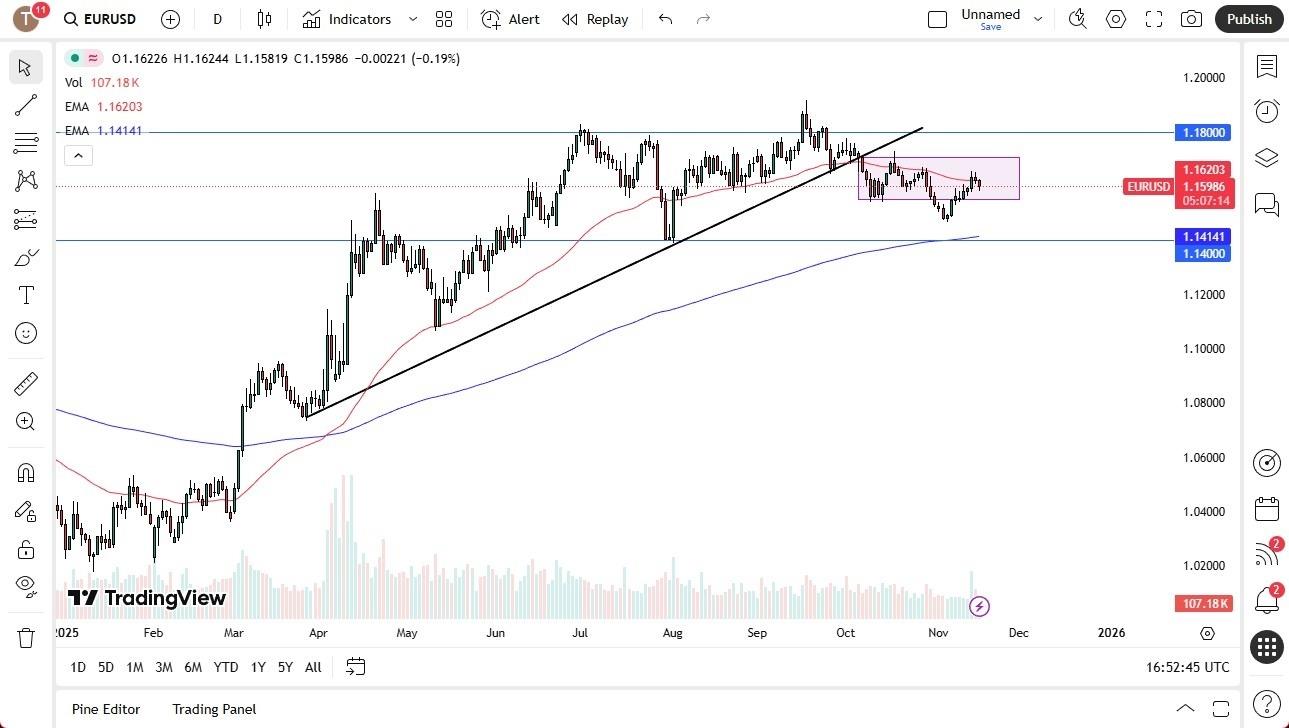The image size is (1289, 728).
Task: Toggle magnet mode for drawings
Action: [x=26, y=472]
